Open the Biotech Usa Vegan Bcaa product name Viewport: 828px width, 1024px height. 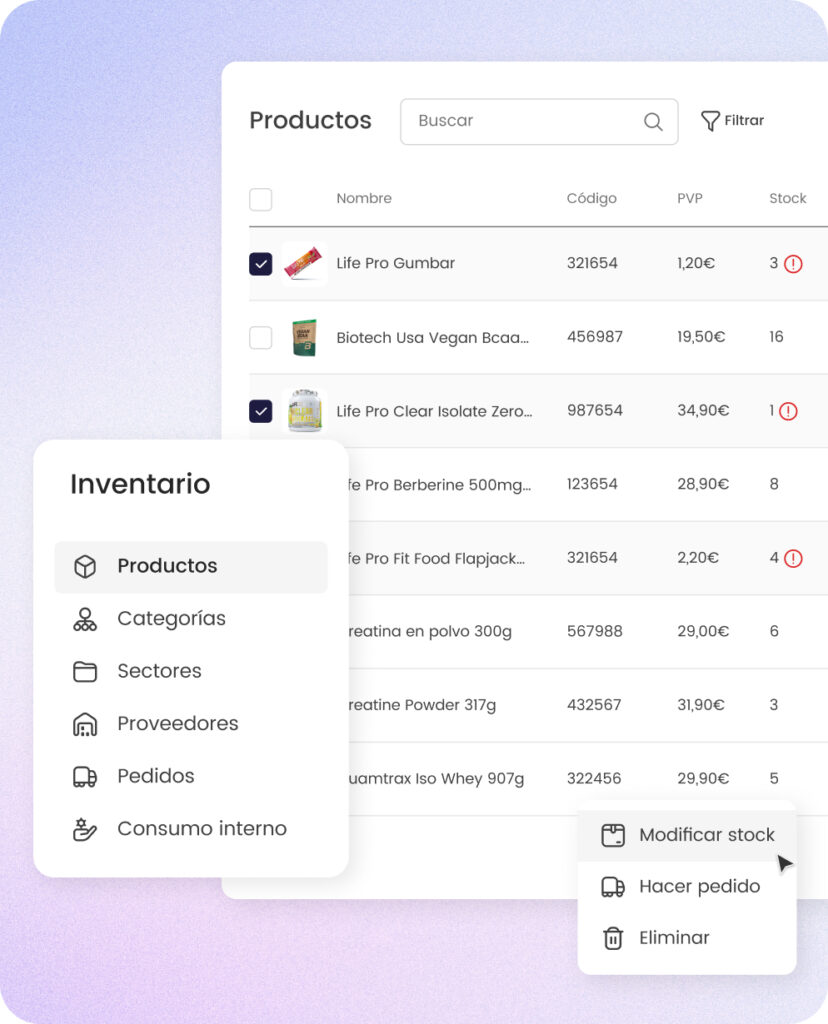[432, 338]
